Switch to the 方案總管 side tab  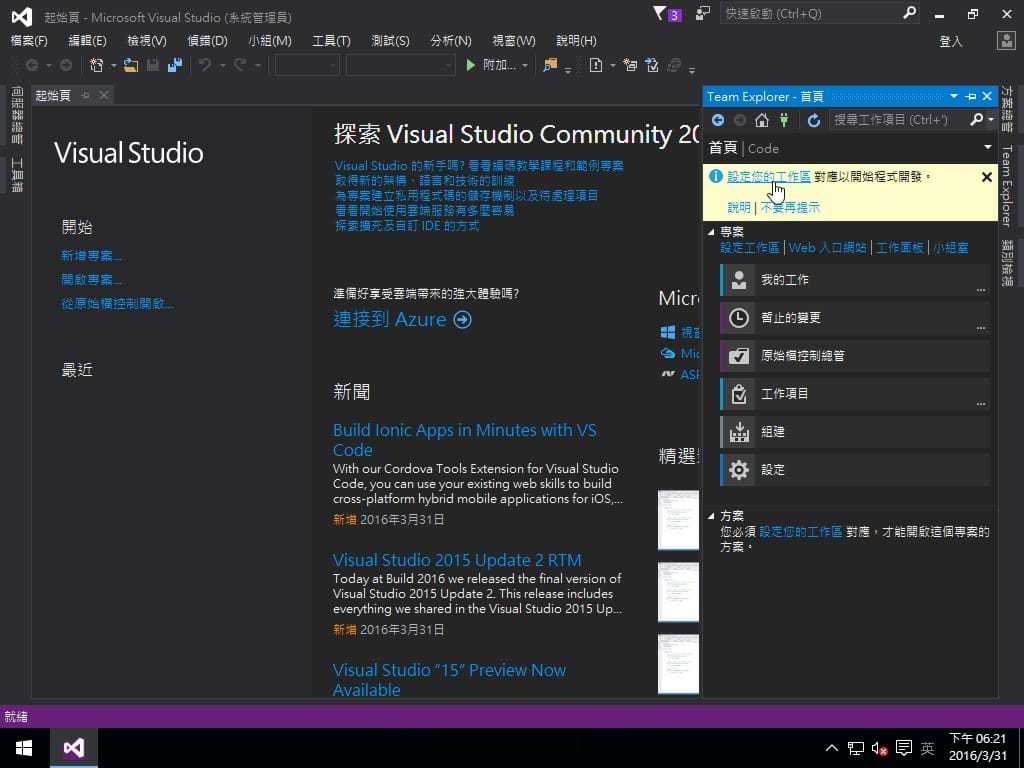[1007, 109]
